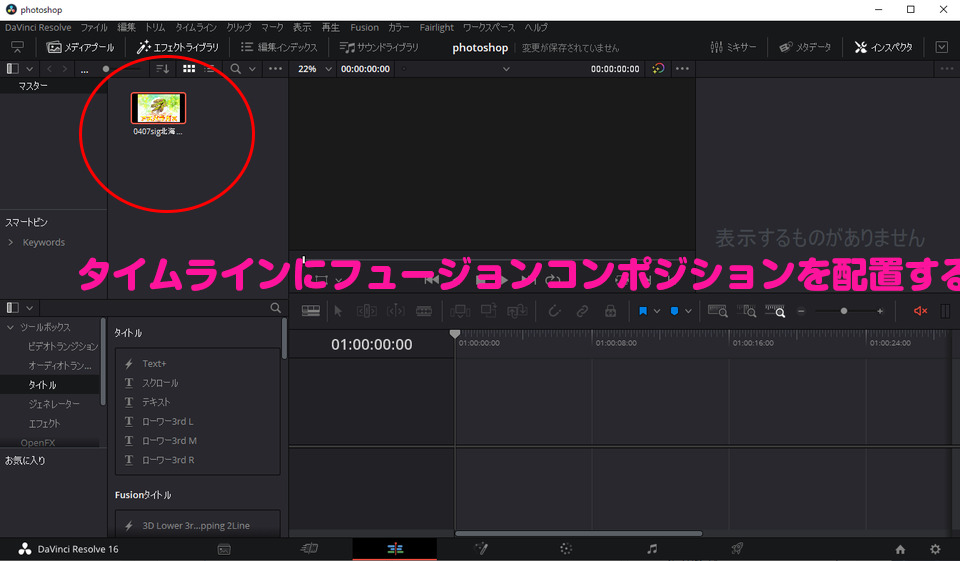The height and width of the screenshot is (561, 960).
Task: Open the Mixer (ミキサー) panel
Action: click(733, 47)
